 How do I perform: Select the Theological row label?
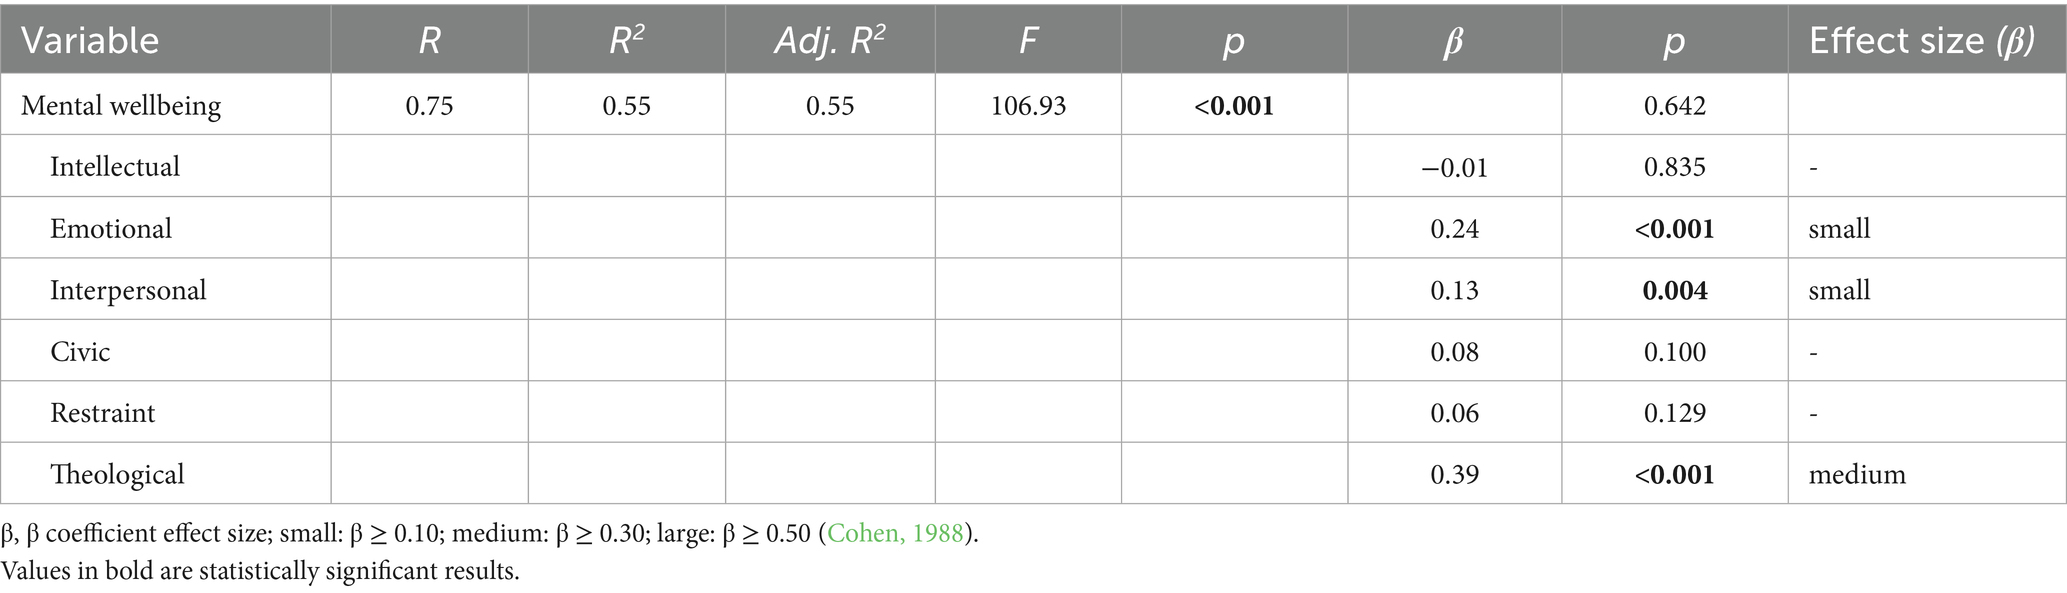pos(117,474)
